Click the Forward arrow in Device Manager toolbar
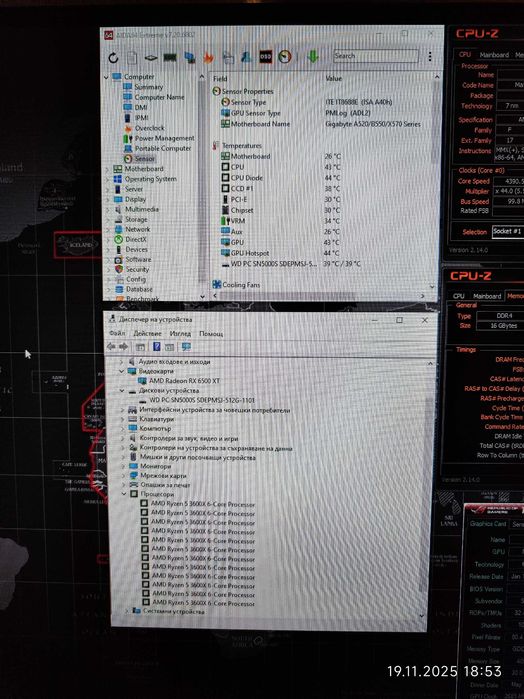 [123, 346]
